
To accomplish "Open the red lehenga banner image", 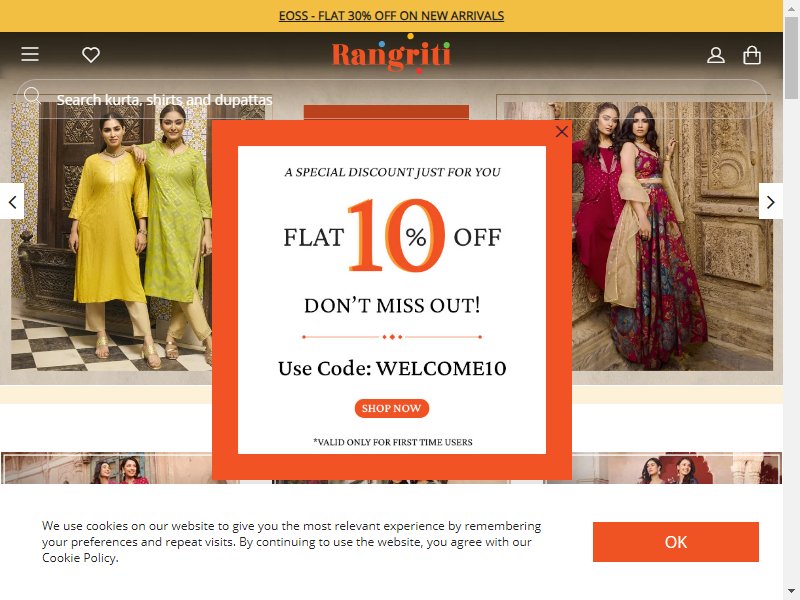I will 672,236.
